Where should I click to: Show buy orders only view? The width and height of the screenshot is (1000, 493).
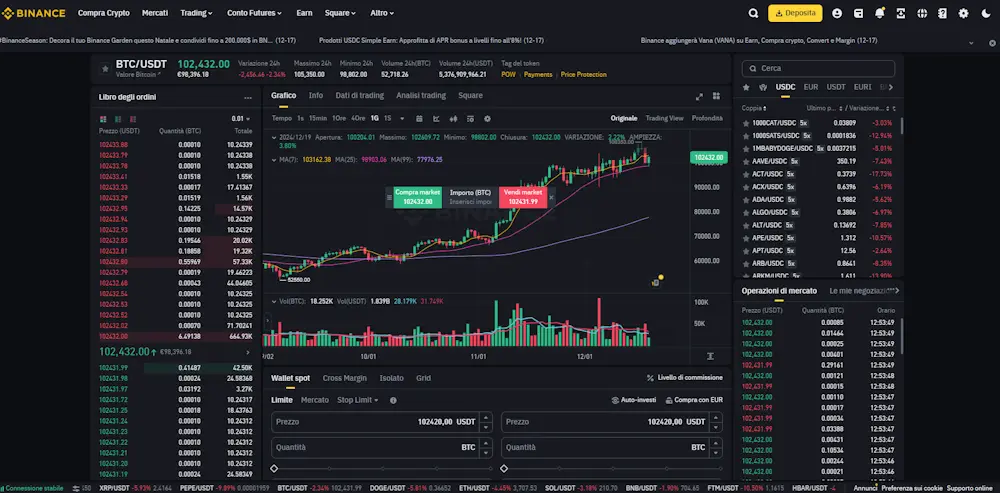pos(118,119)
